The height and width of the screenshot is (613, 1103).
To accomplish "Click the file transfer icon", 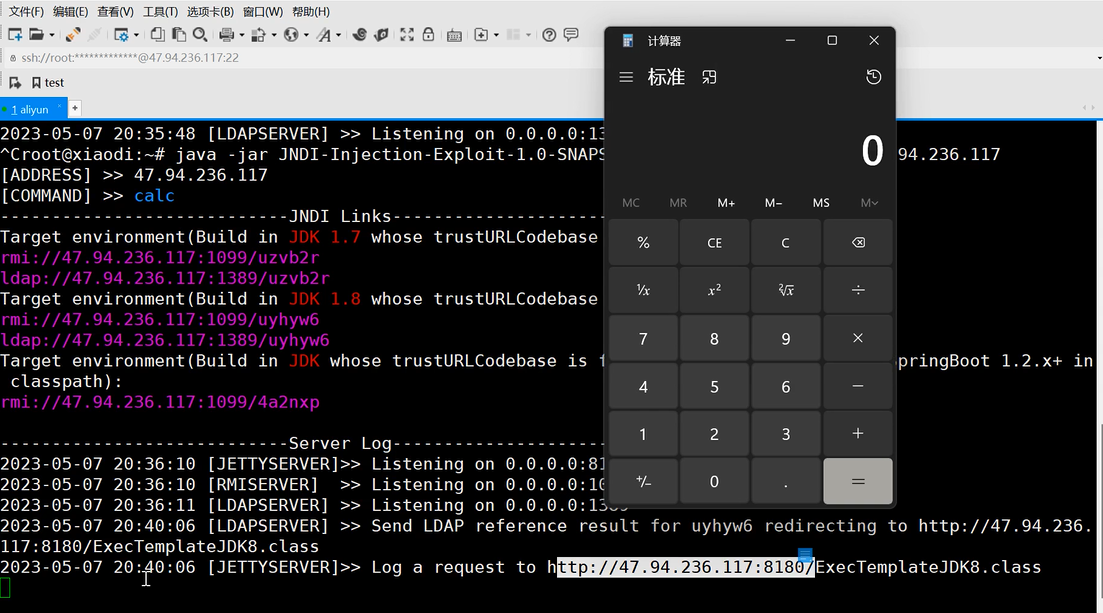I will (x=258, y=34).
